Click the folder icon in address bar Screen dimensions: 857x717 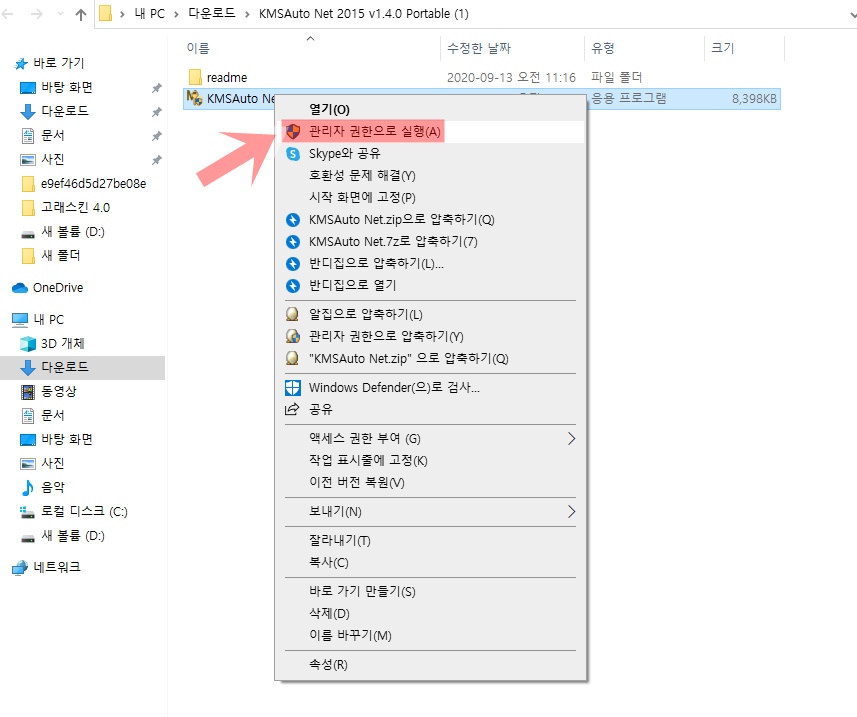point(105,14)
